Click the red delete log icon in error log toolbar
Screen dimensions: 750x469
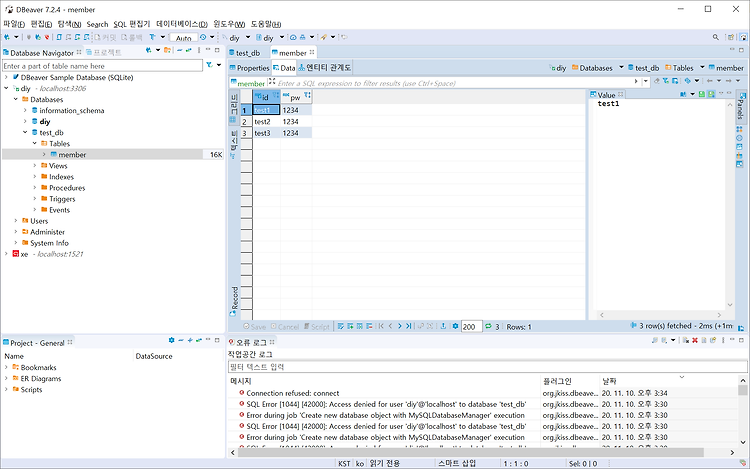695,340
